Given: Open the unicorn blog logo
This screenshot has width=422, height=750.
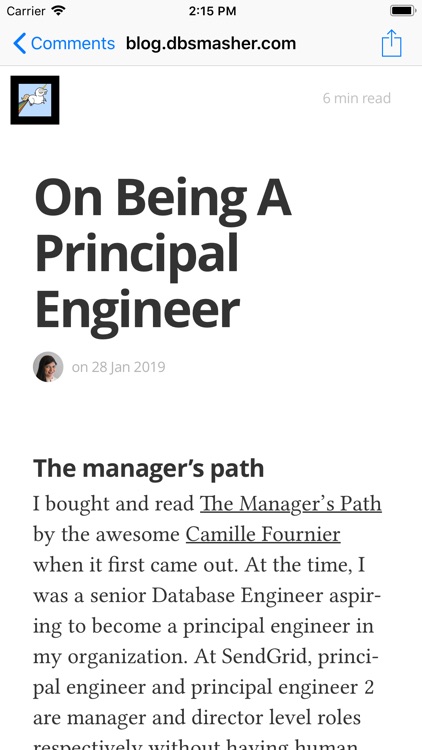Looking at the screenshot, I should tap(35, 100).
